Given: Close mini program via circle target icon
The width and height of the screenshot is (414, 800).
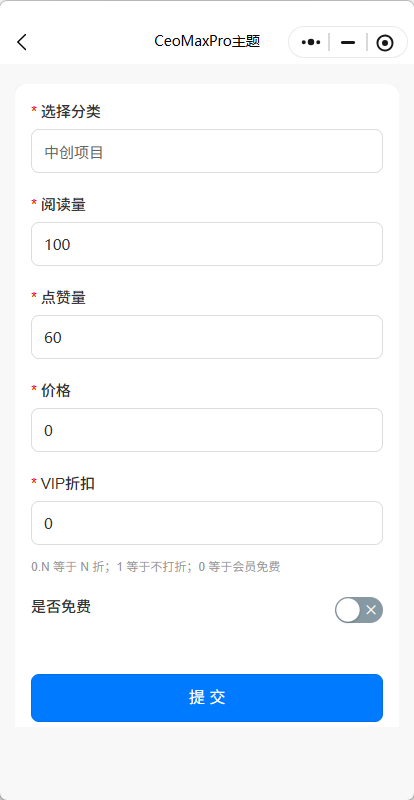Looking at the screenshot, I should point(385,43).
